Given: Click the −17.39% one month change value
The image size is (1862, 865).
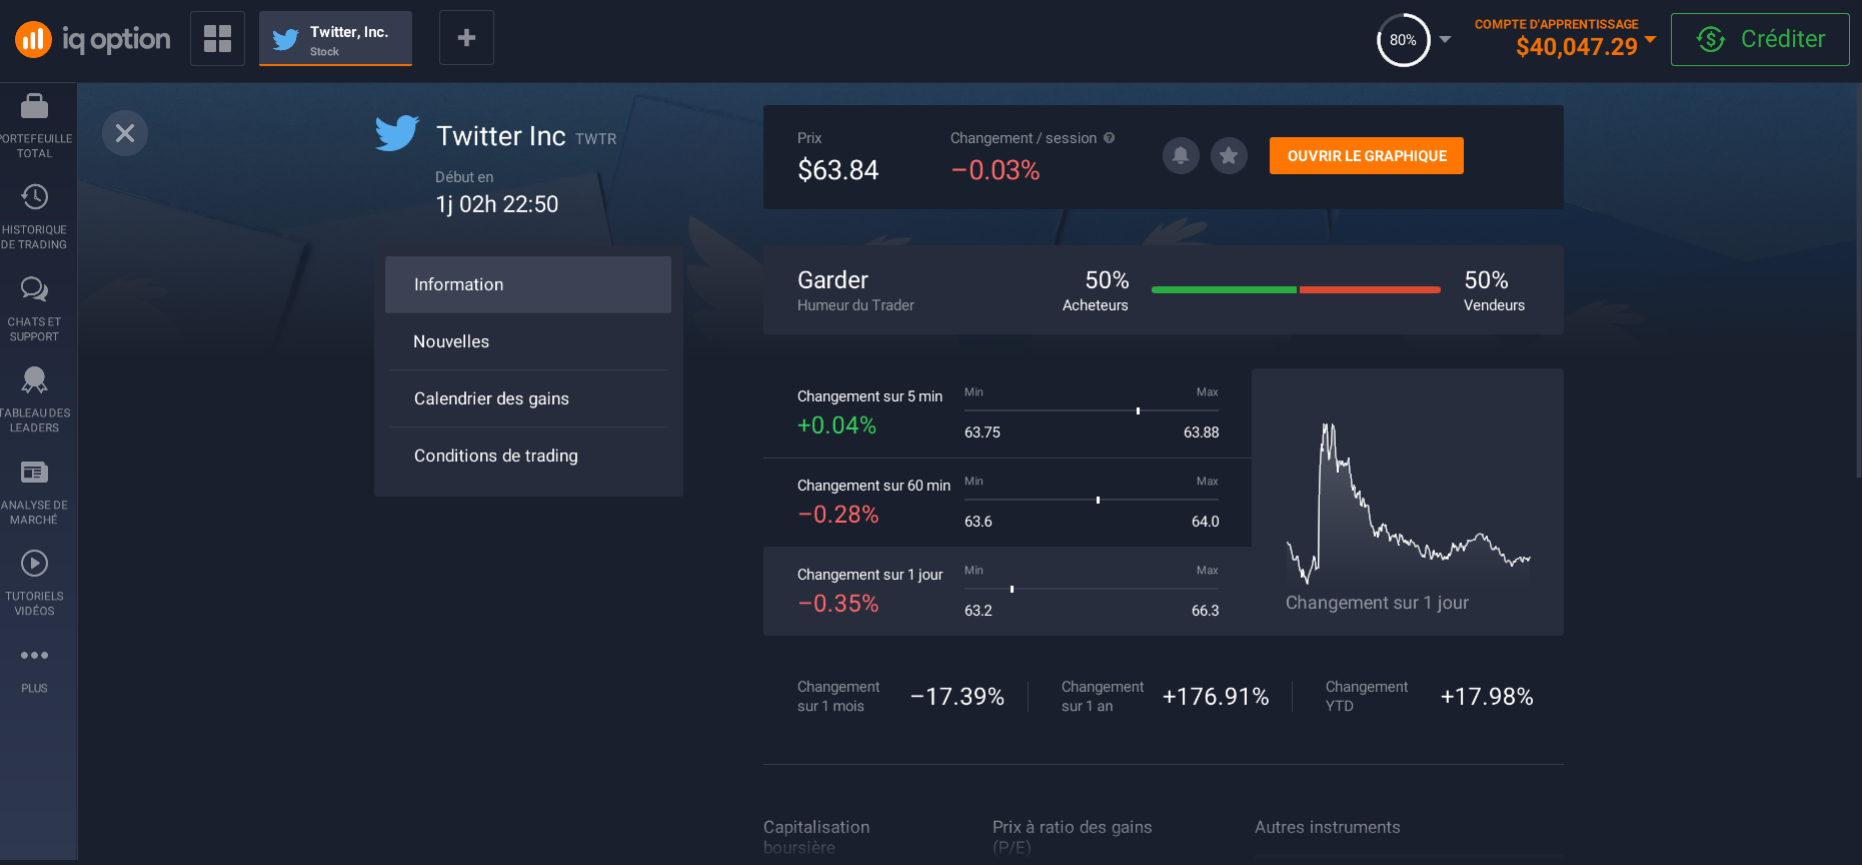Looking at the screenshot, I should [x=957, y=697].
